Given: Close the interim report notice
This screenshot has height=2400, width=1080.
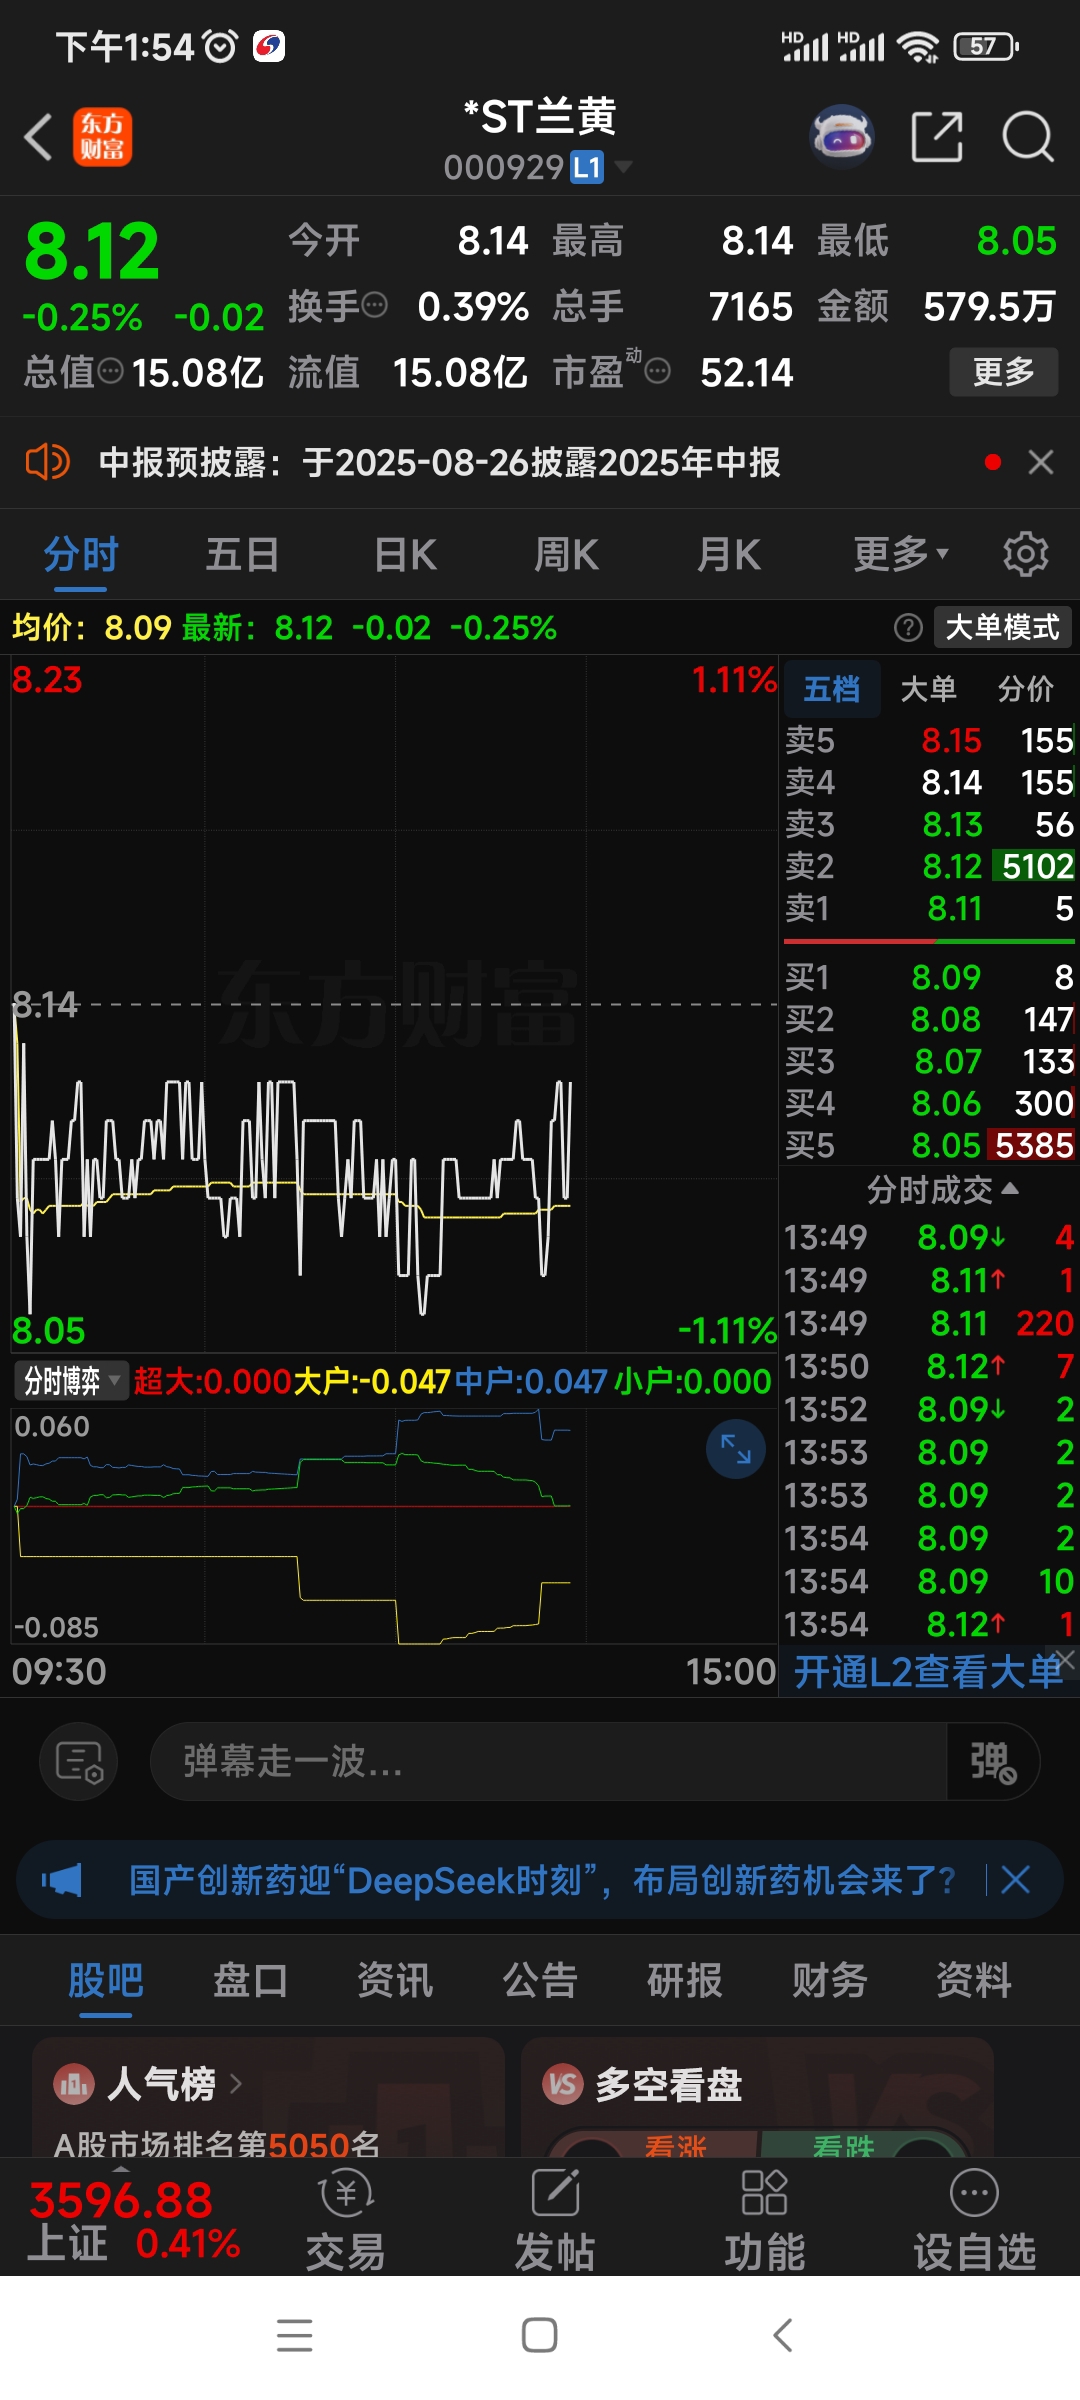Looking at the screenshot, I should click(x=1041, y=462).
